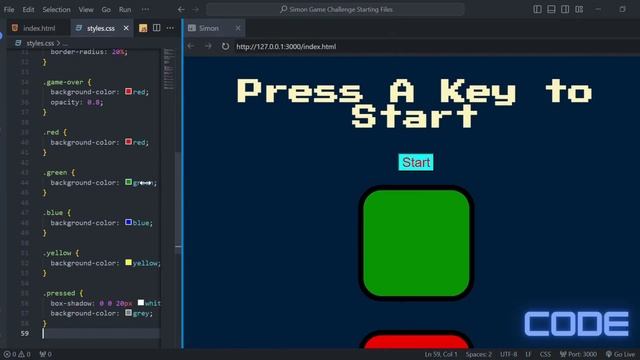Click Go Live in status bar
640x360 pixels.
[620, 354]
